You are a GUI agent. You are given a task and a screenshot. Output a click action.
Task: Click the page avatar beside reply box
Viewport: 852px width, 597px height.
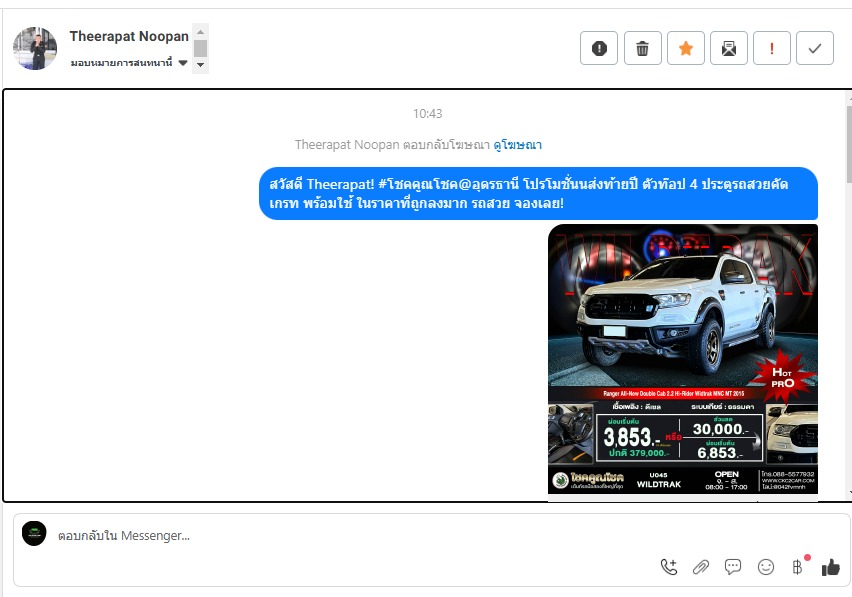pos(34,533)
